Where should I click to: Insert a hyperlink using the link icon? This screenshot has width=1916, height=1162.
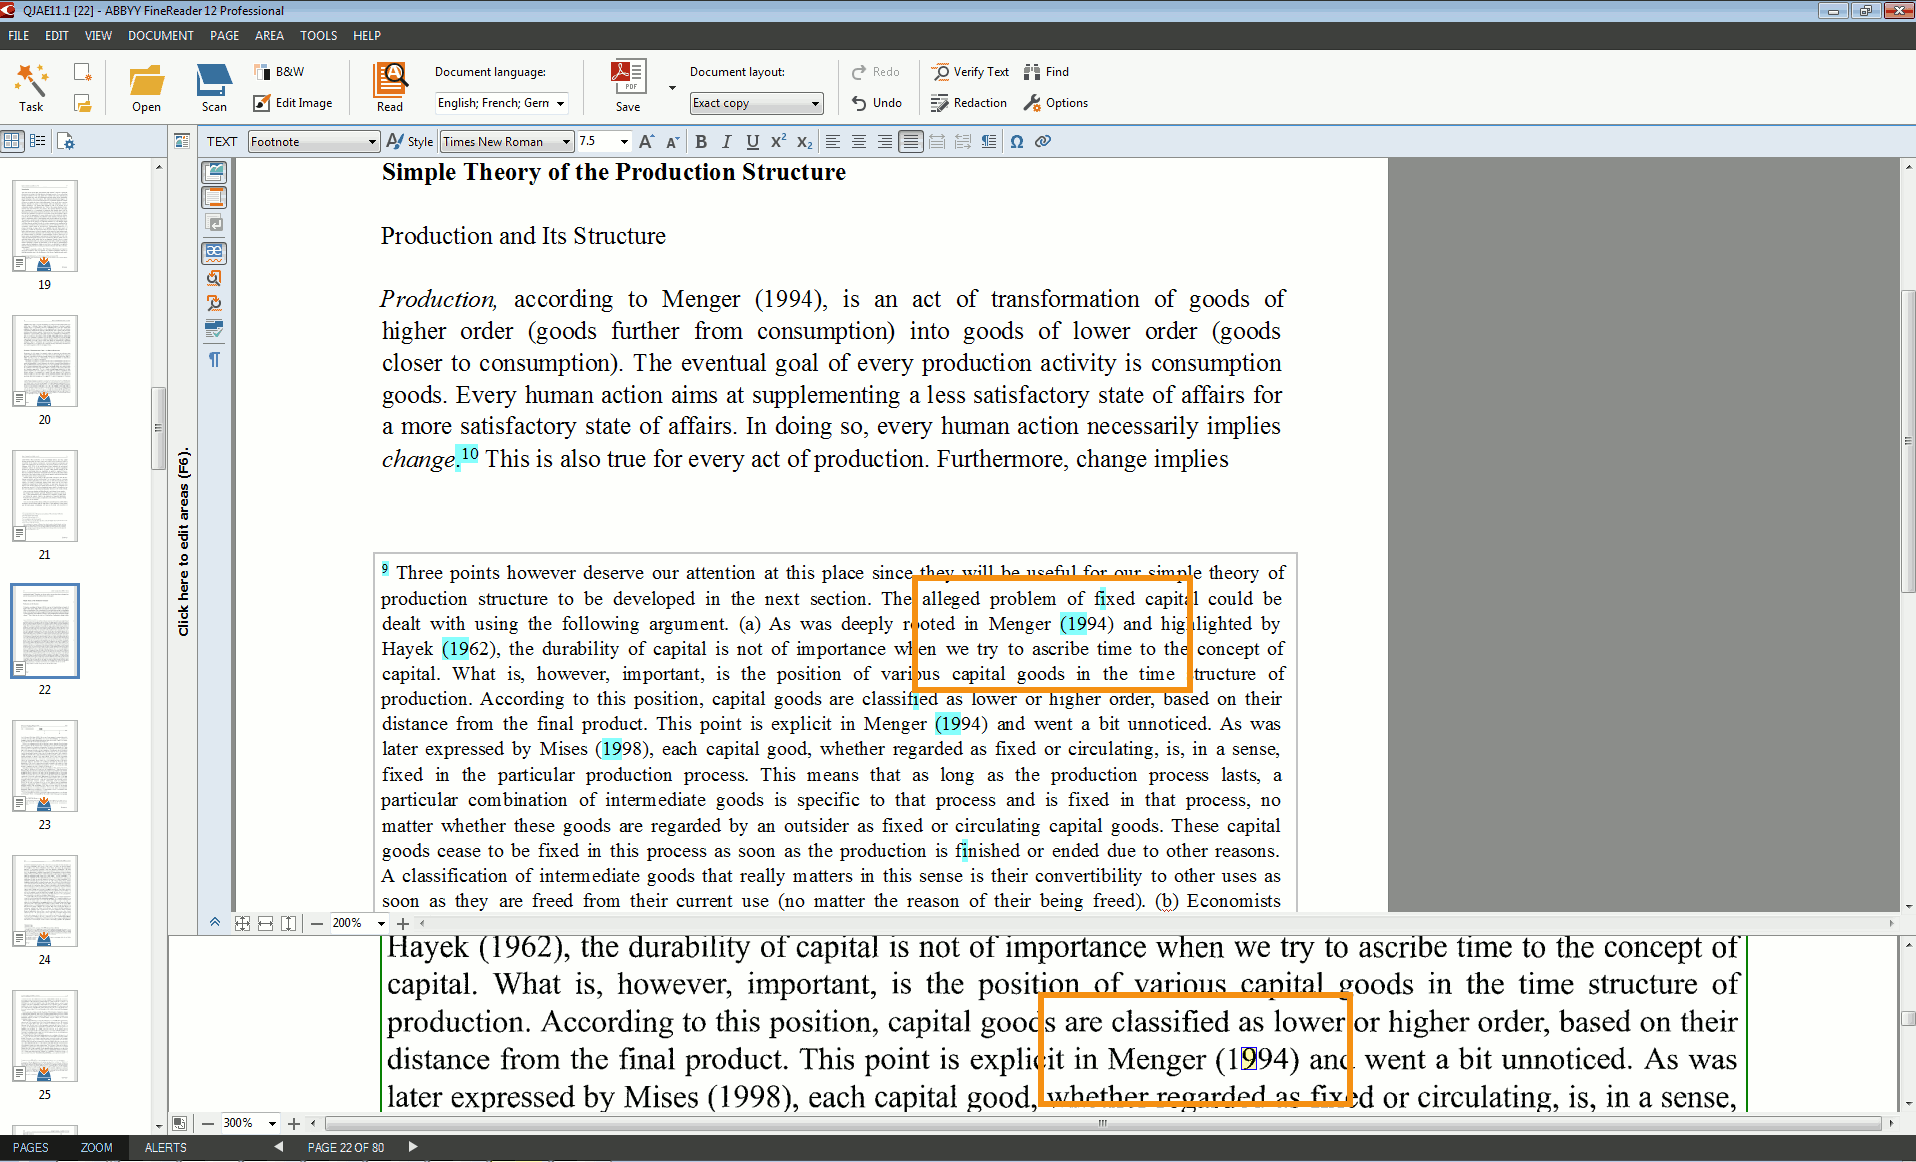[x=1043, y=142]
